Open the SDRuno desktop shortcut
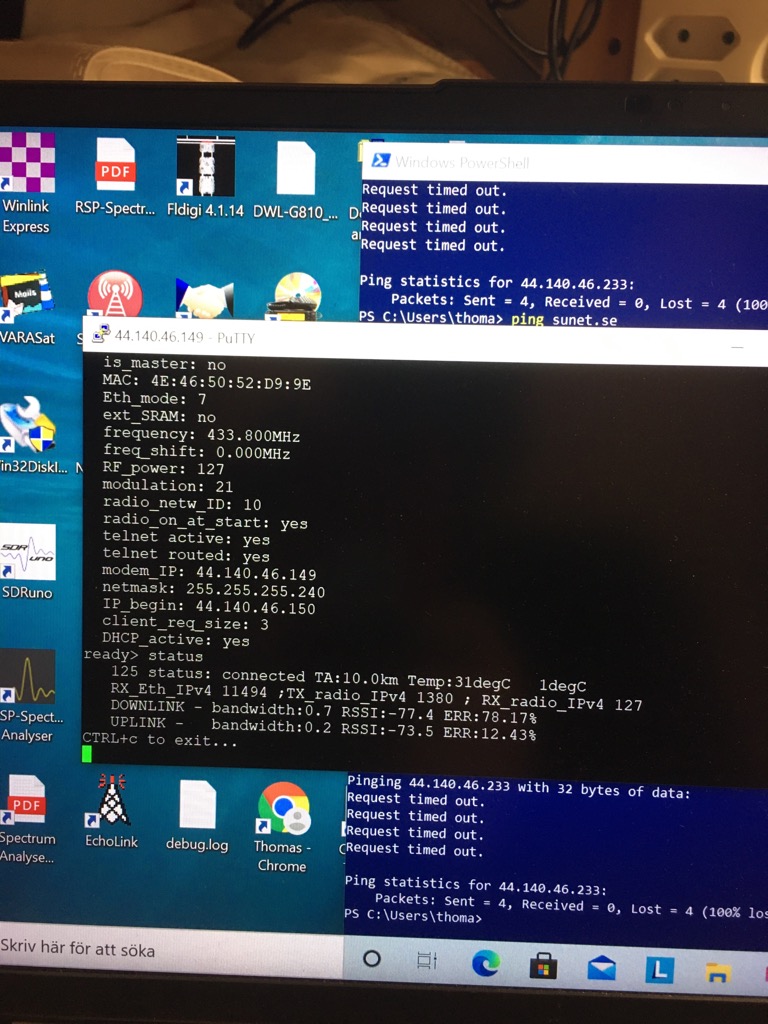This screenshot has height=1024, width=768. pyautogui.click(x=27, y=553)
